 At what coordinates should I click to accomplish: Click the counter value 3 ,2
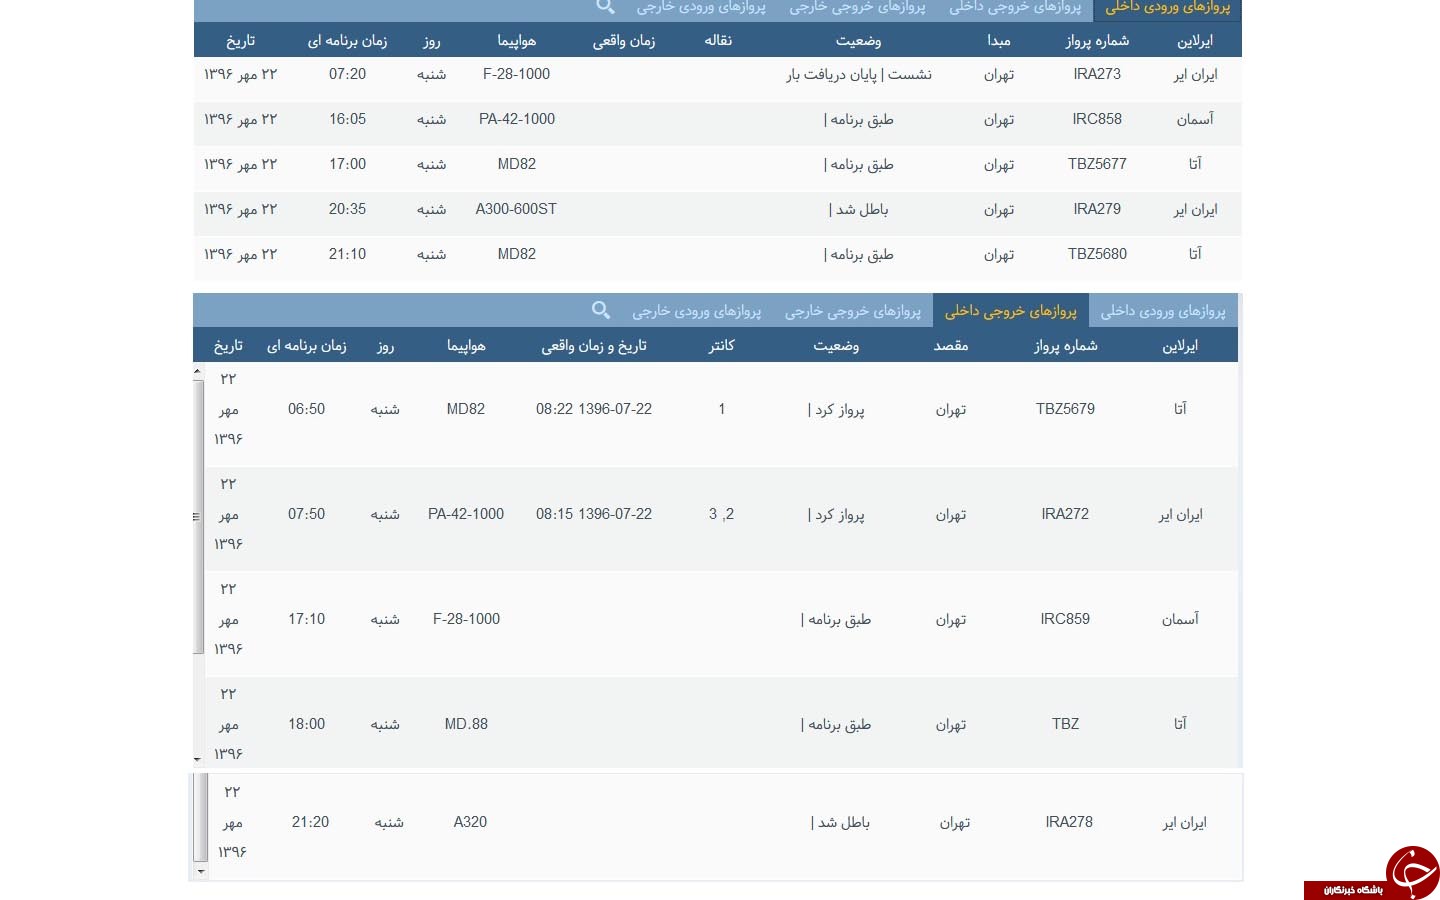pyautogui.click(x=721, y=514)
